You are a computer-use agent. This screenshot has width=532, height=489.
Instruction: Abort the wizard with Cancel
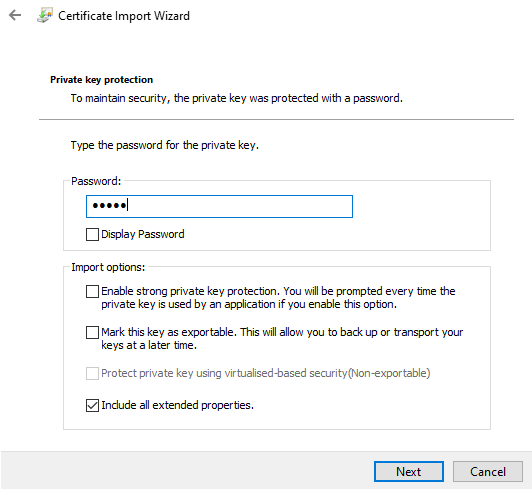[x=488, y=471]
